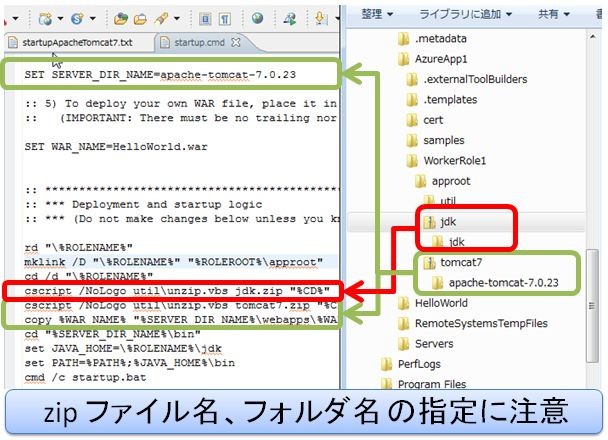Select the util folder under approot

pyautogui.click(x=448, y=201)
